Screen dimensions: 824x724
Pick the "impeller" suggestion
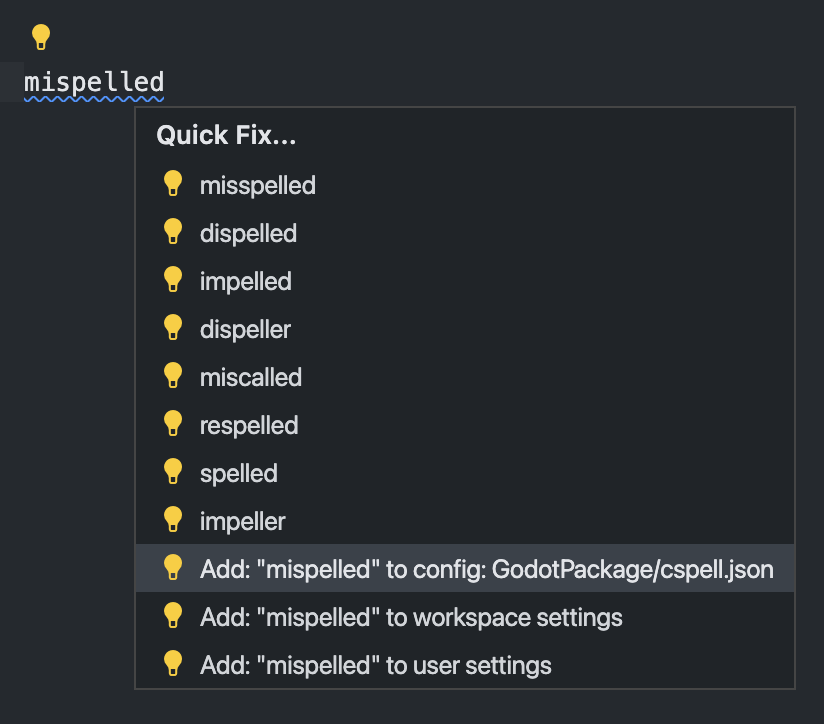242,521
